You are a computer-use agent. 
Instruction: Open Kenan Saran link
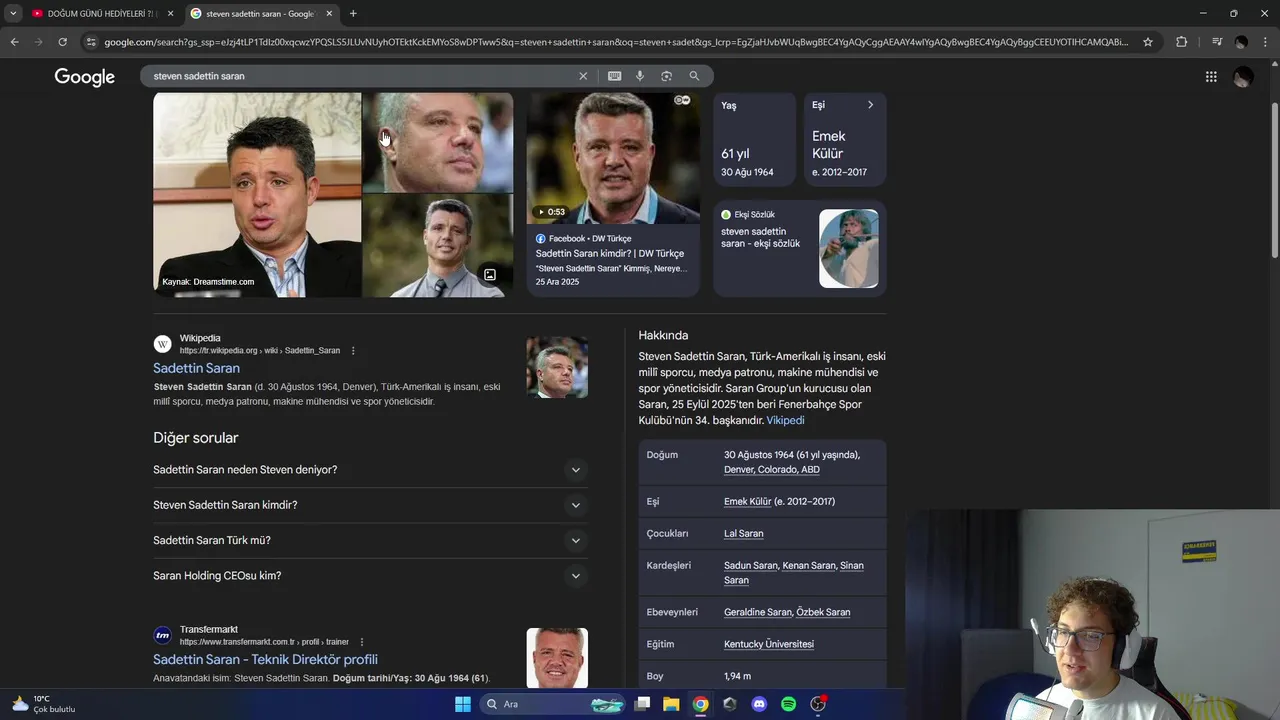(809, 566)
